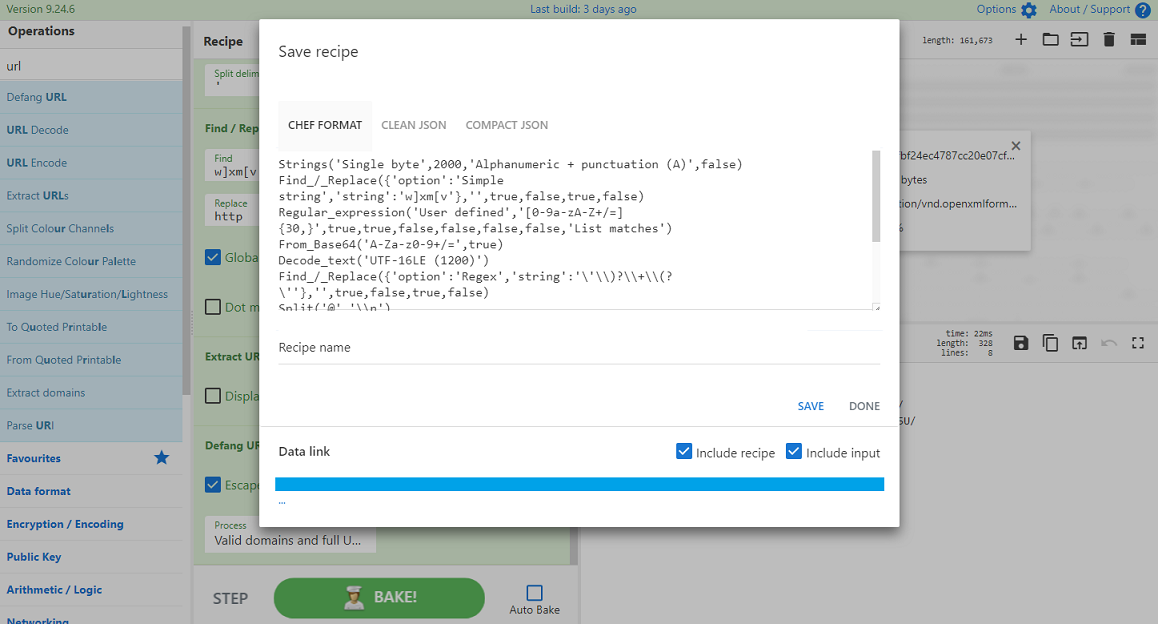The height and width of the screenshot is (624, 1158).
Task: Open Process dropdown showing Valid domains
Action: [290, 534]
